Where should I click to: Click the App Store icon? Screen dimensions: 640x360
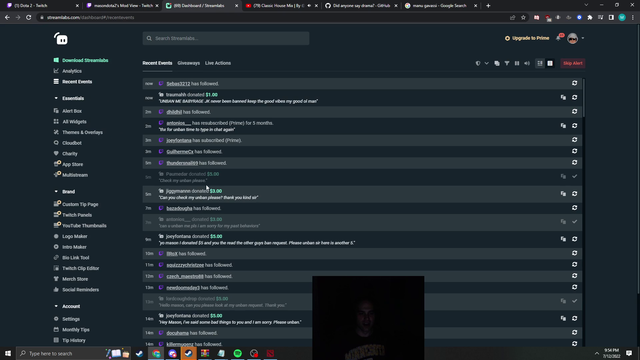(57, 164)
